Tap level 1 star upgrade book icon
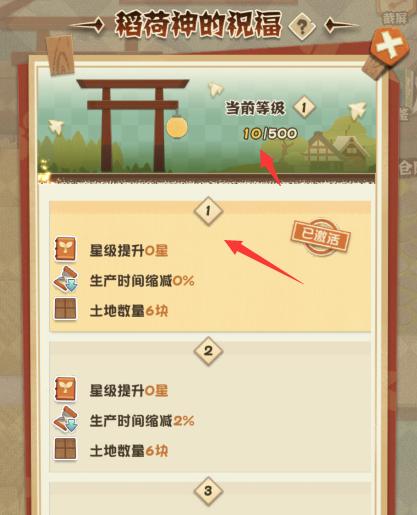The width and height of the screenshot is (417, 515). tap(65, 249)
